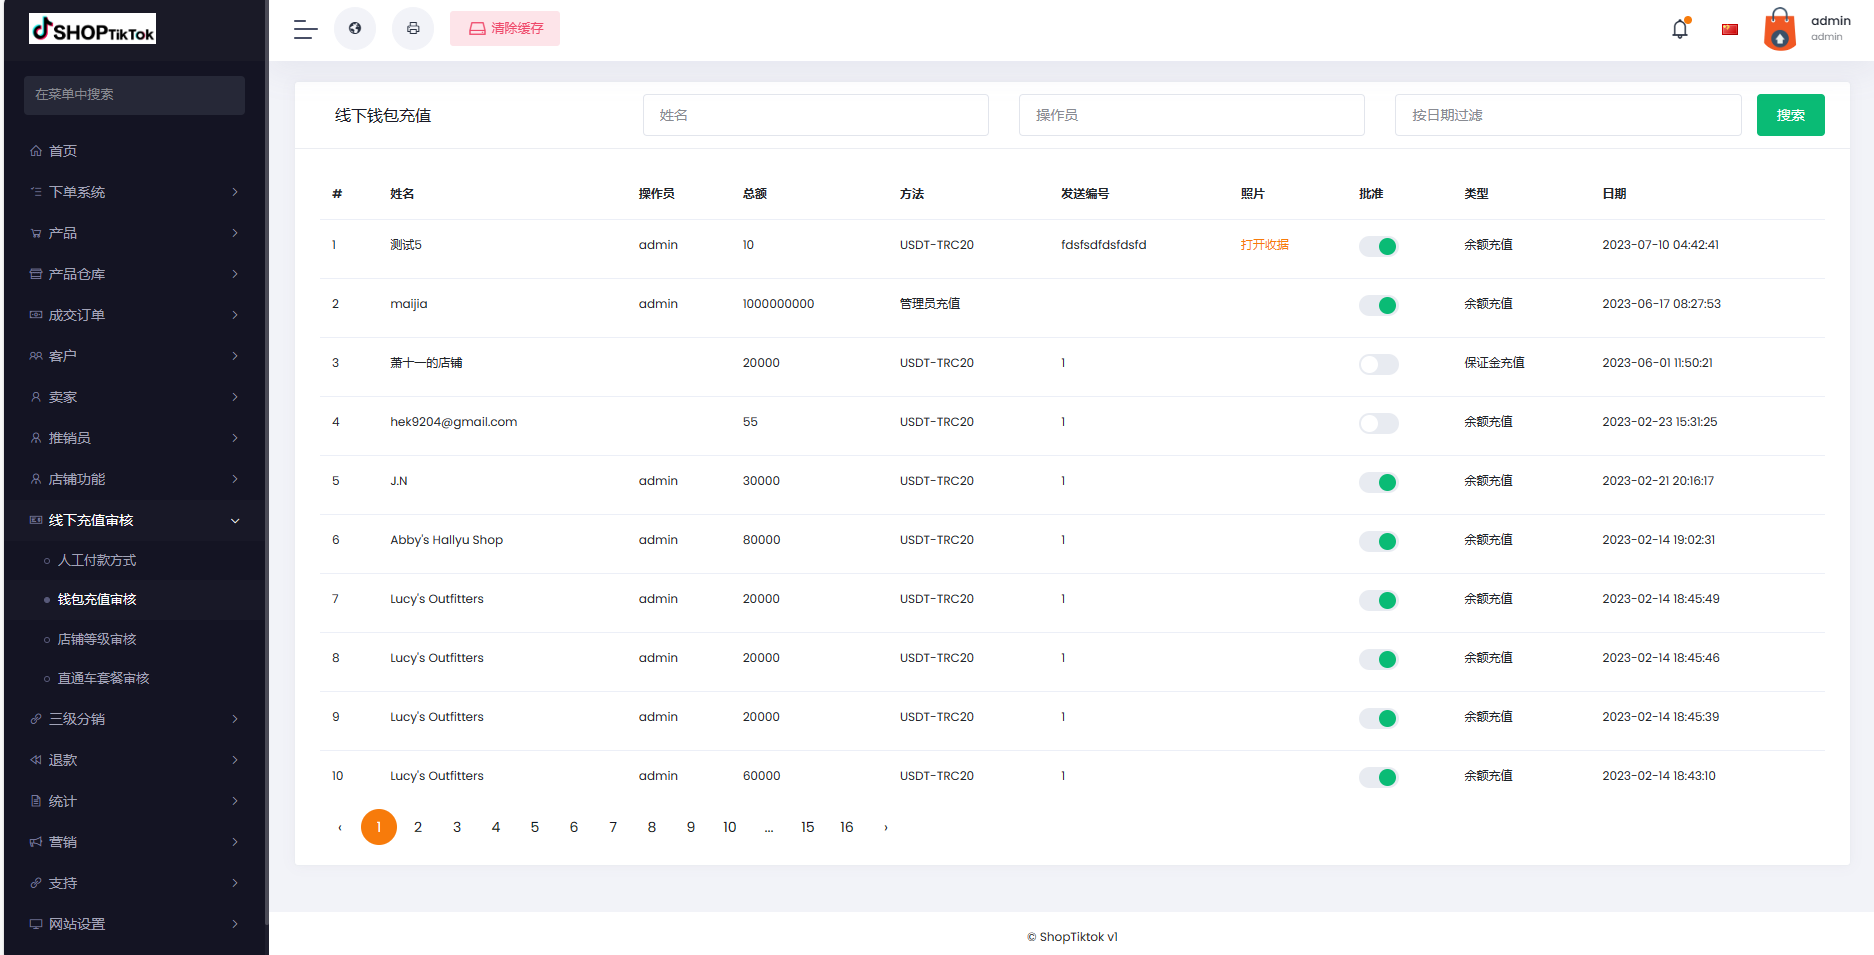This screenshot has height=955, width=1874.
Task: Open the admin profile avatar
Action: coord(1780,29)
